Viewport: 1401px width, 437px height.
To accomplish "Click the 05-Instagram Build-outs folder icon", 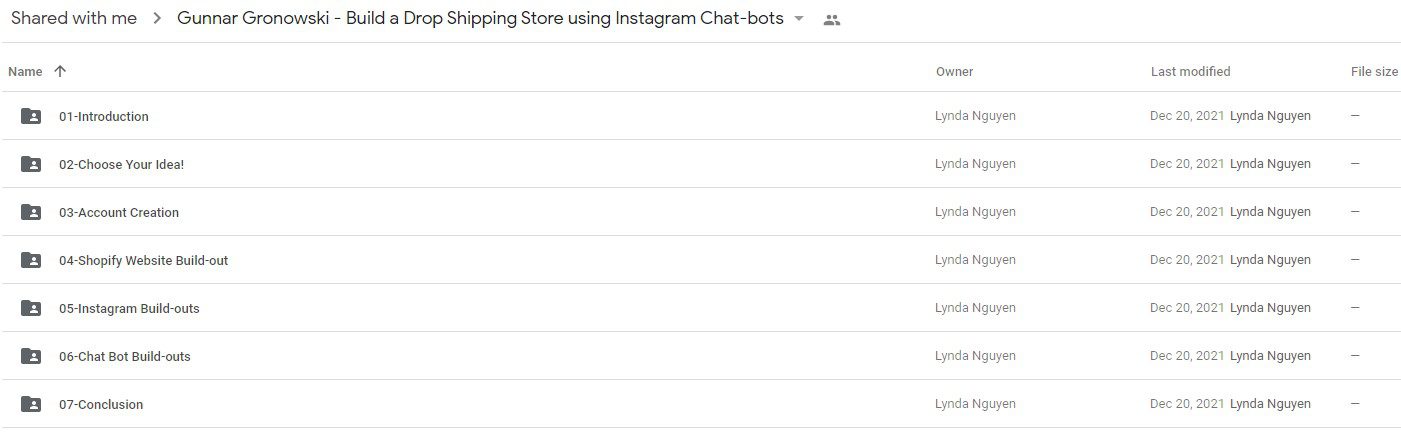I will point(31,308).
